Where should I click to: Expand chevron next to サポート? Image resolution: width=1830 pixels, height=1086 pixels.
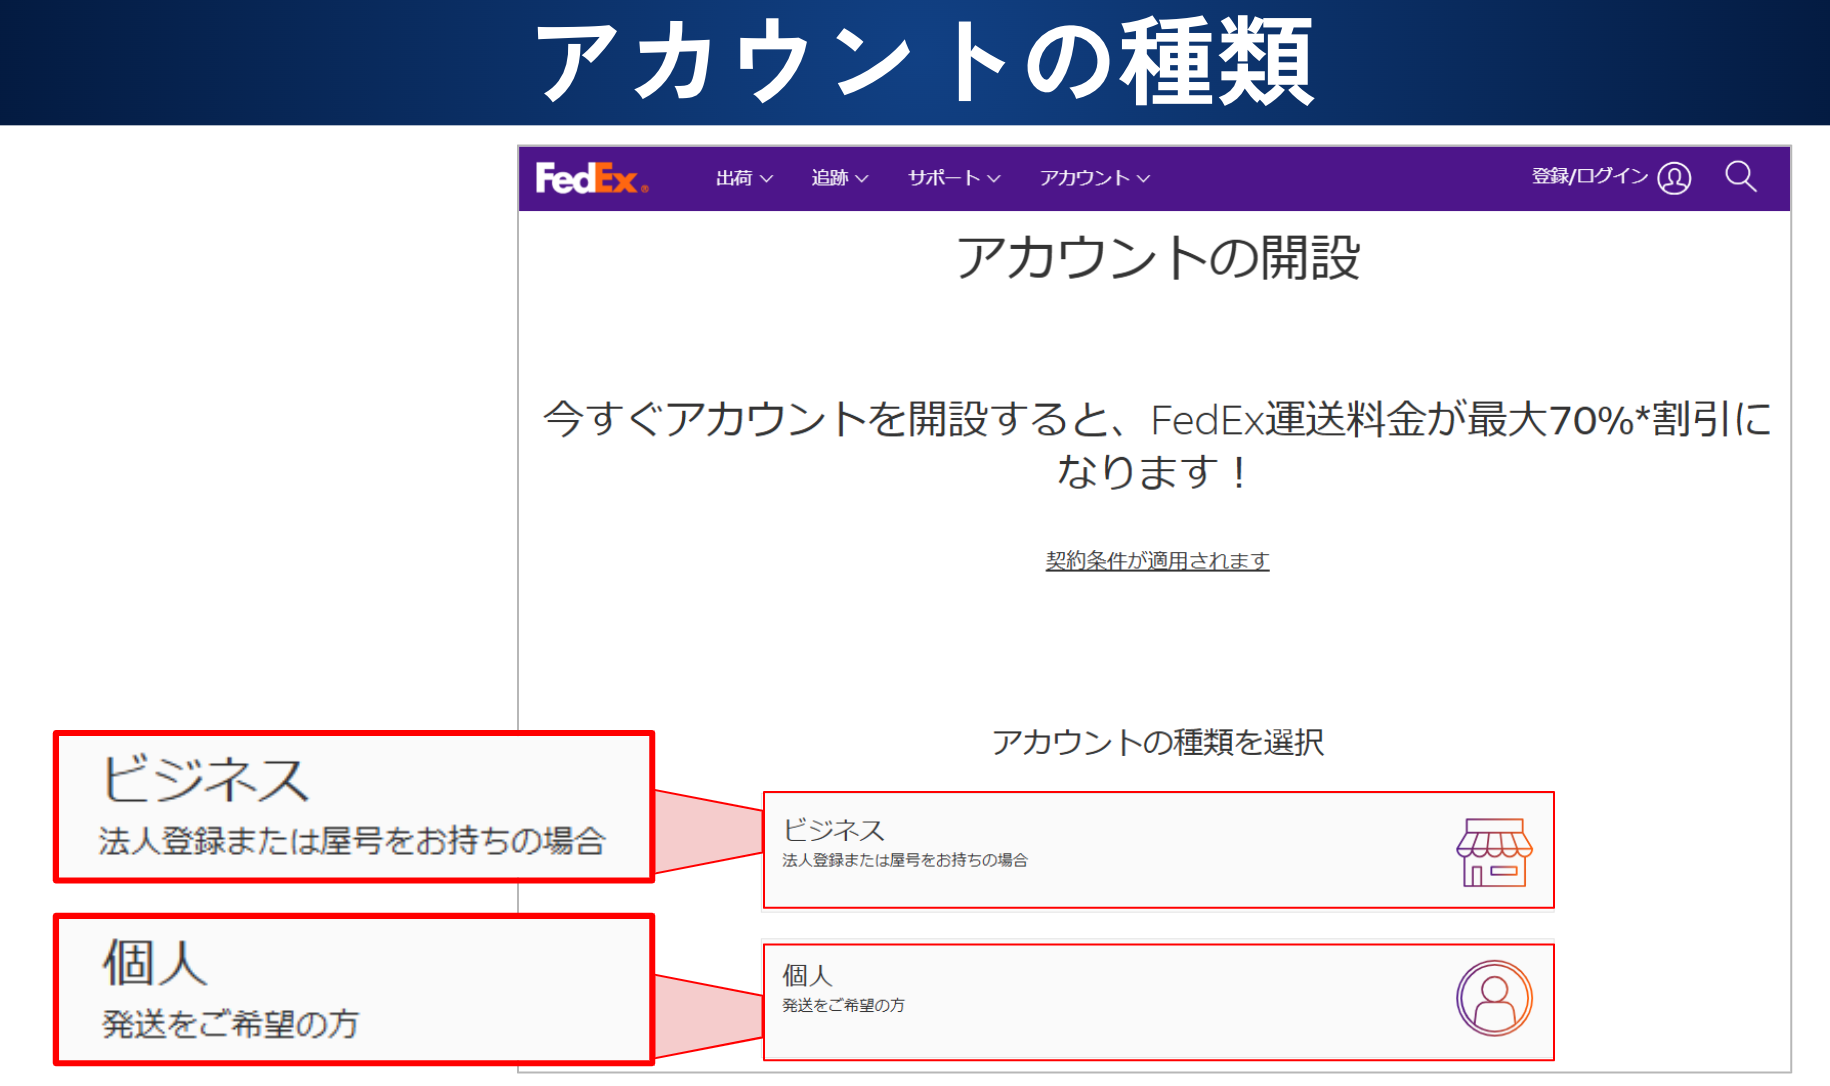point(994,179)
